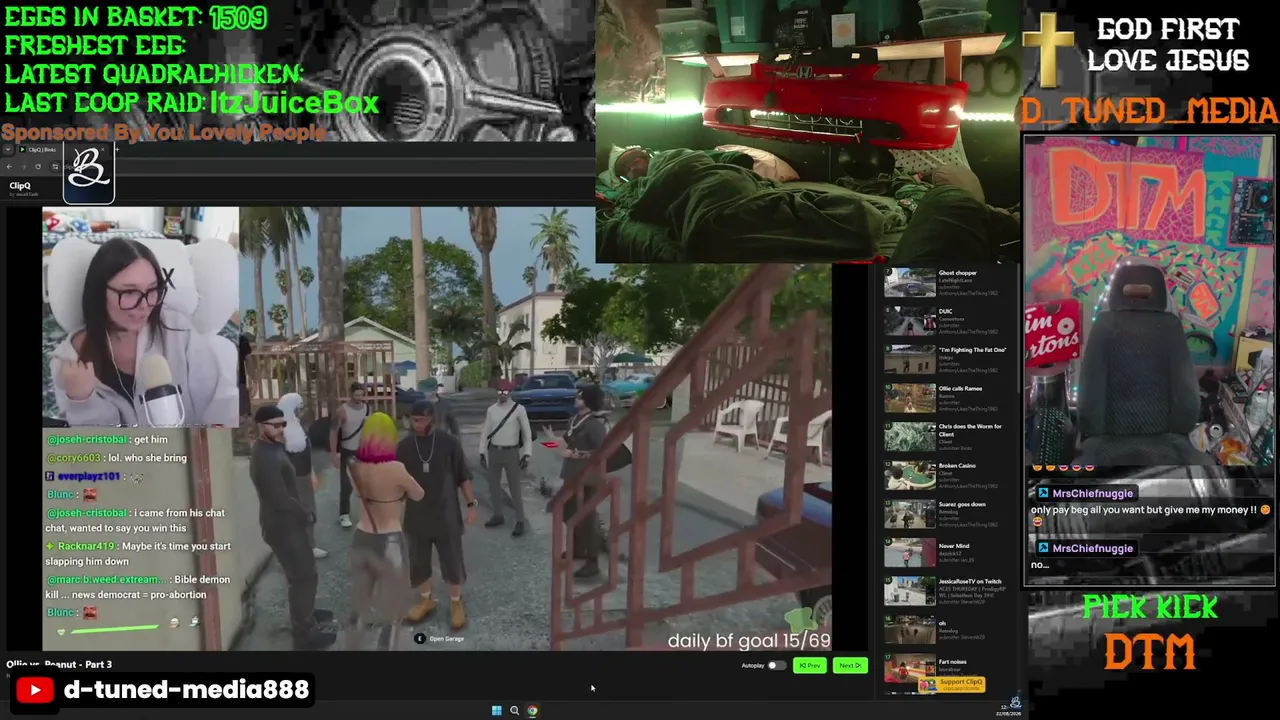The image size is (1280, 720).
Task: Go forward in the browser
Action: click(23, 166)
